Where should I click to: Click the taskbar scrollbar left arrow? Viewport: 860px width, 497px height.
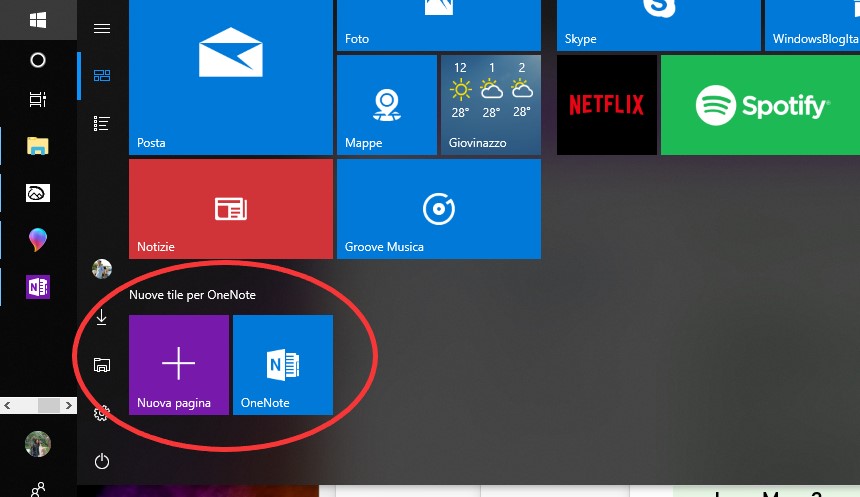[x=7, y=405]
